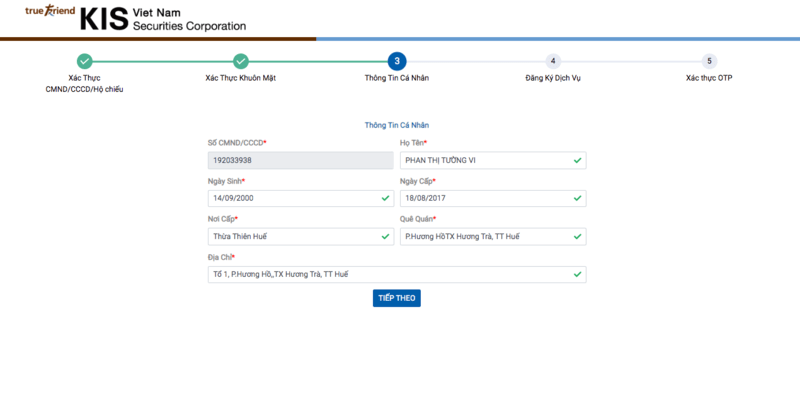Click step label Xác Thực Khuôn Mặt
Image resolution: width=800 pixels, height=397 pixels.
241,78
